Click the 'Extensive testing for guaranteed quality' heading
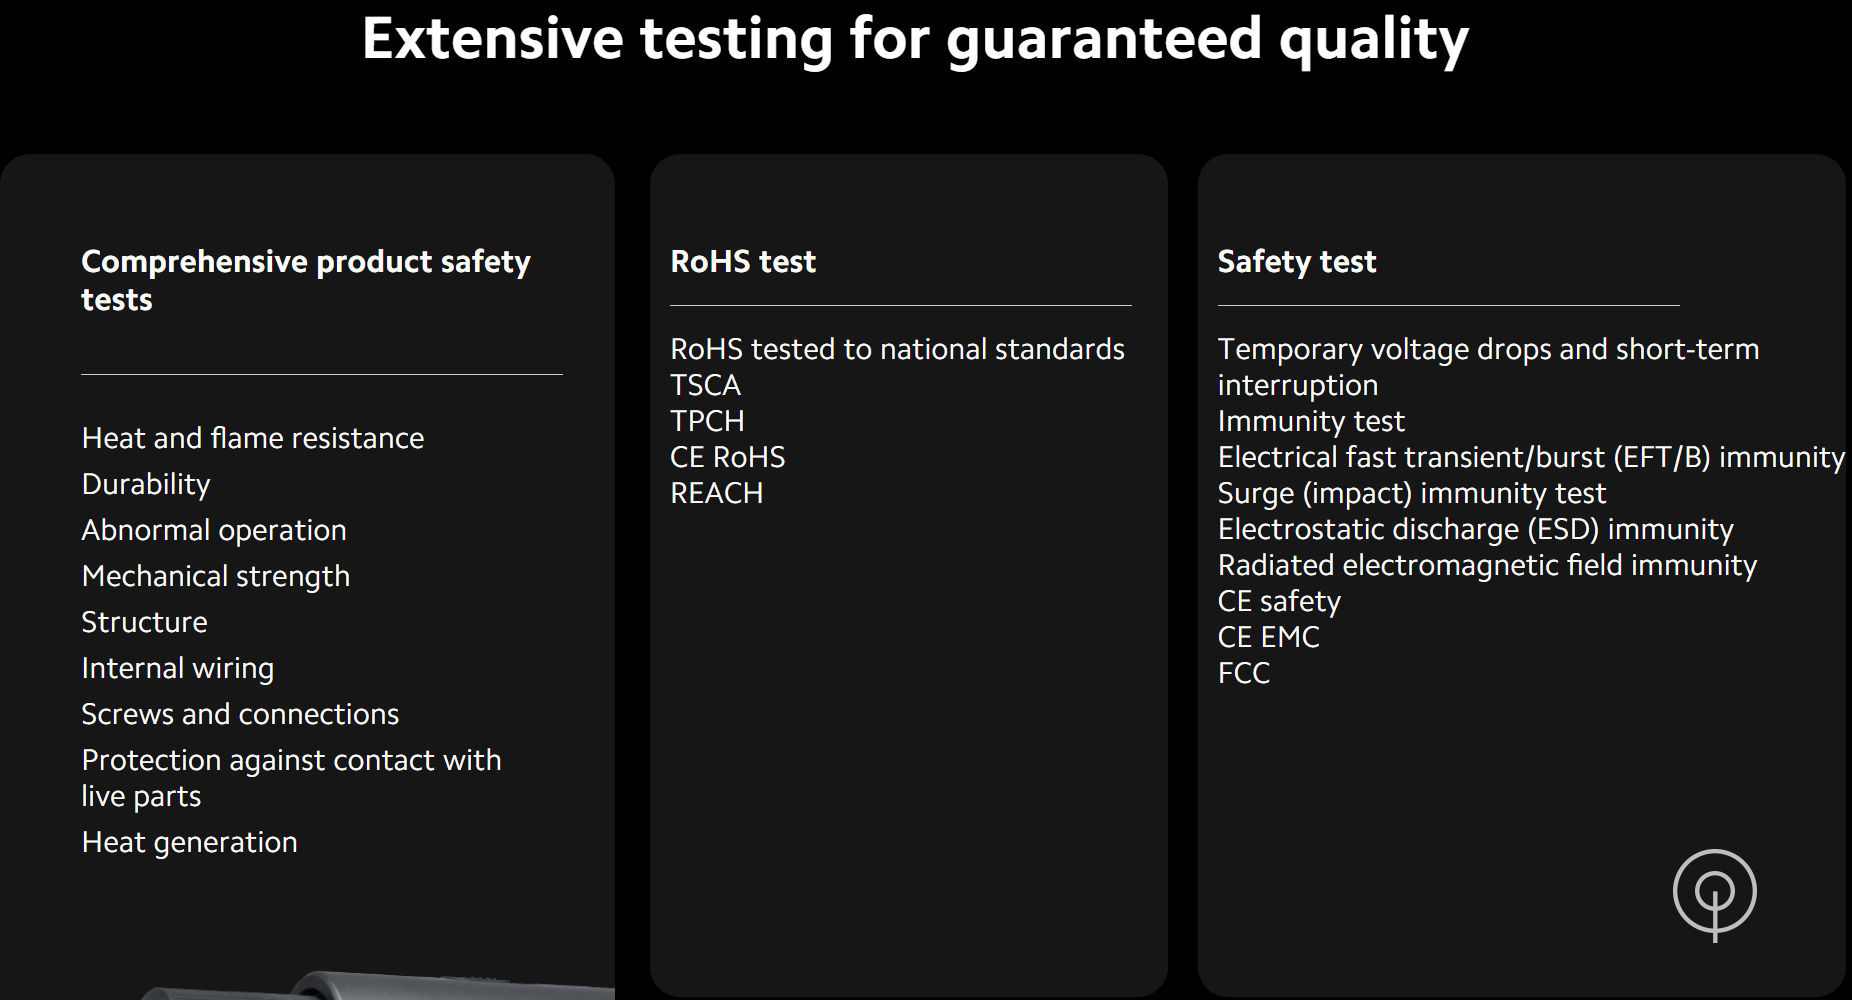Image resolution: width=1852 pixels, height=1000 pixels. pyautogui.click(x=915, y=38)
